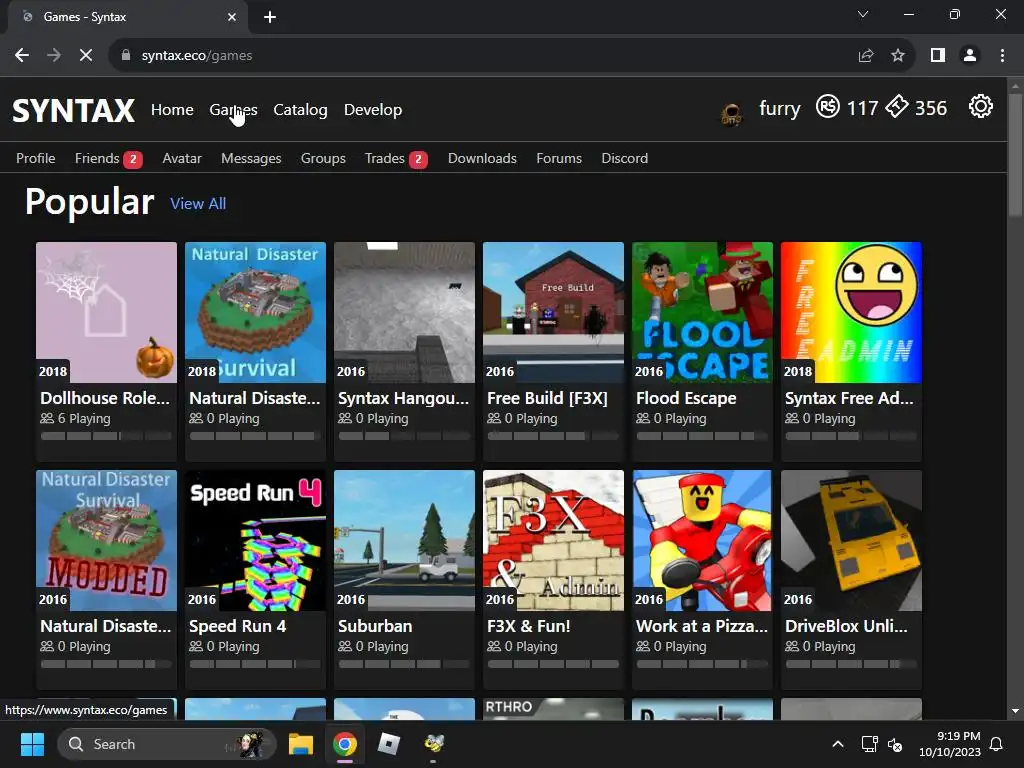This screenshot has width=1024, height=768.
Task: Show hidden system tray icons
Action: [838, 744]
